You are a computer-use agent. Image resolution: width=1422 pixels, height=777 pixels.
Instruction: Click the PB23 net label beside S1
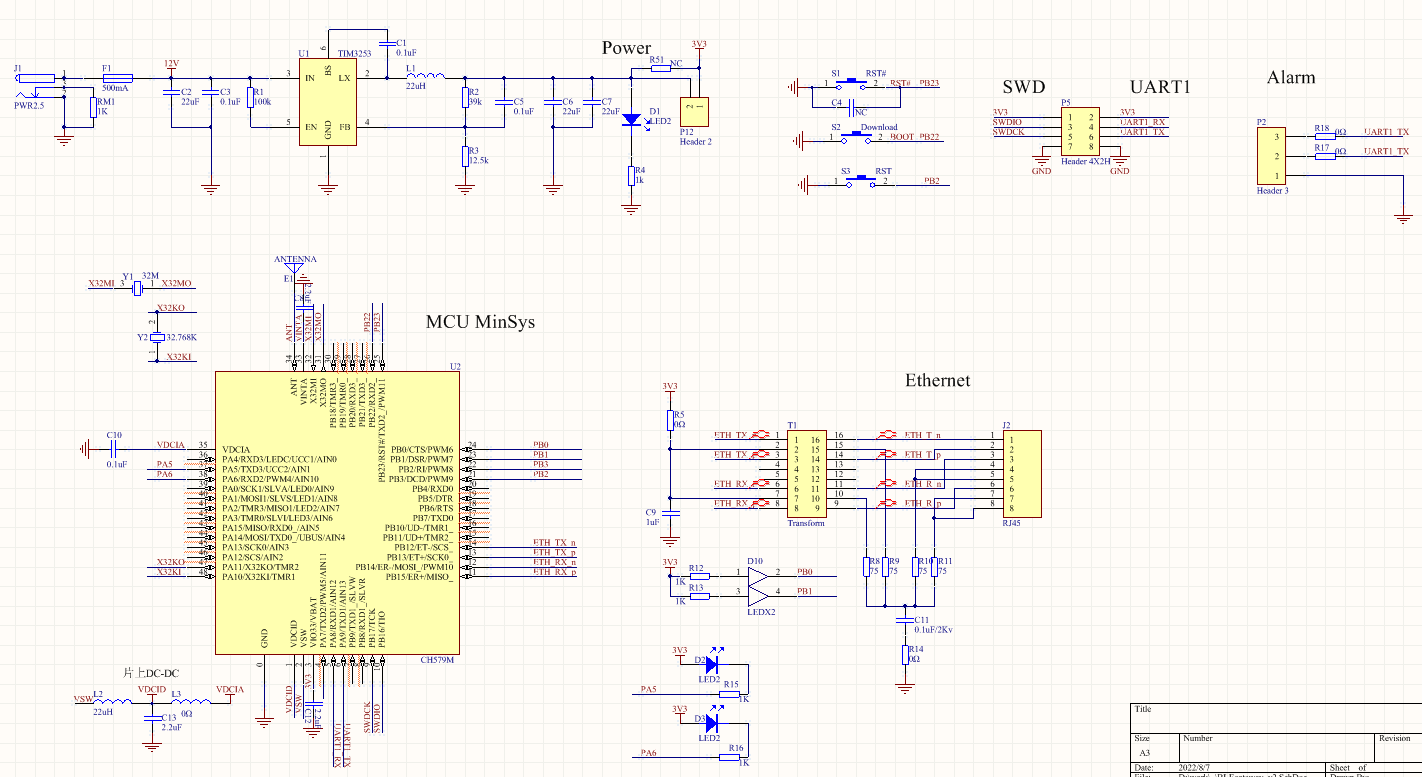click(929, 83)
